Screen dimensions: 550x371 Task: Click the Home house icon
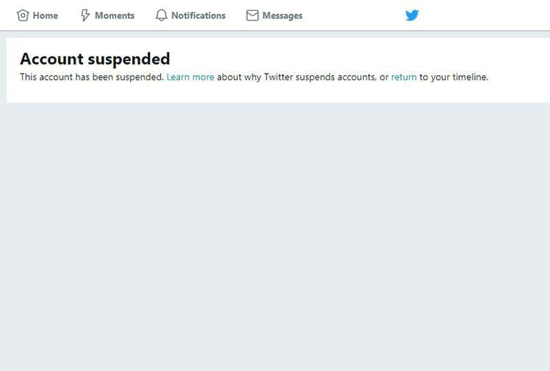(x=23, y=15)
